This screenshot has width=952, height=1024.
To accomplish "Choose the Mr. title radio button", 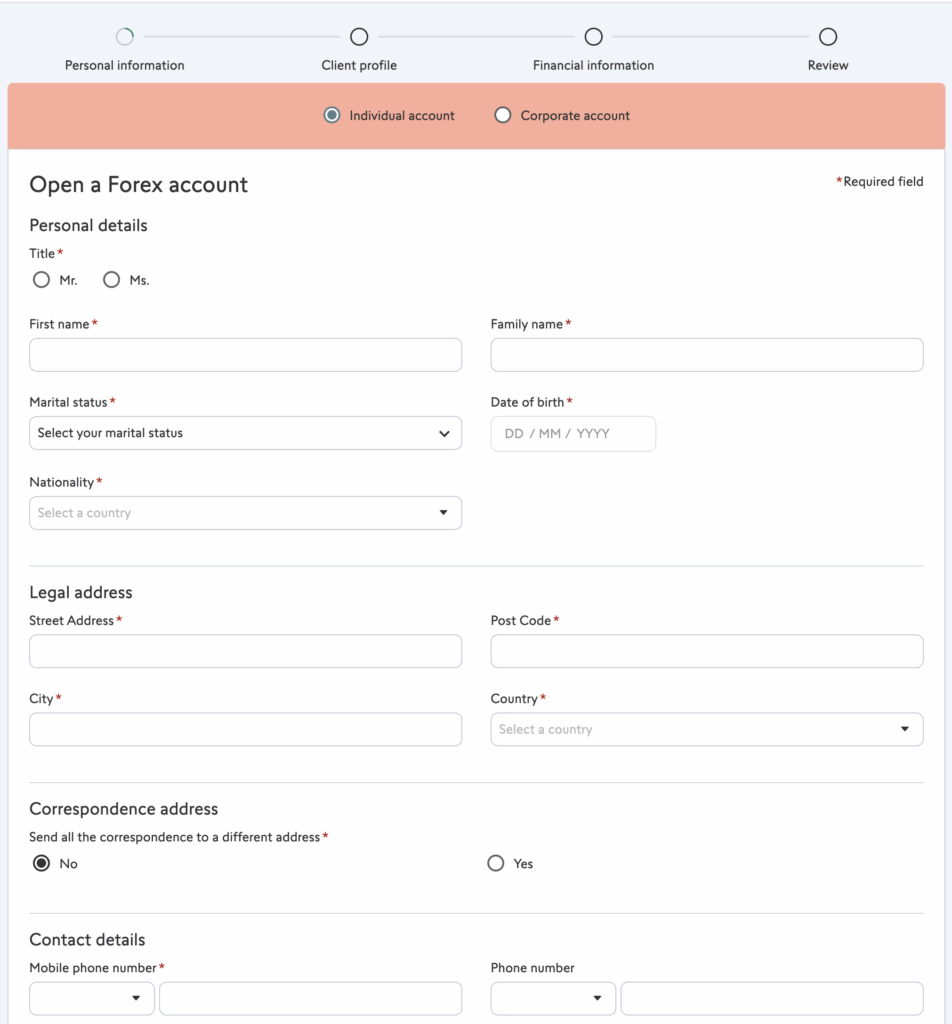I will 41,280.
